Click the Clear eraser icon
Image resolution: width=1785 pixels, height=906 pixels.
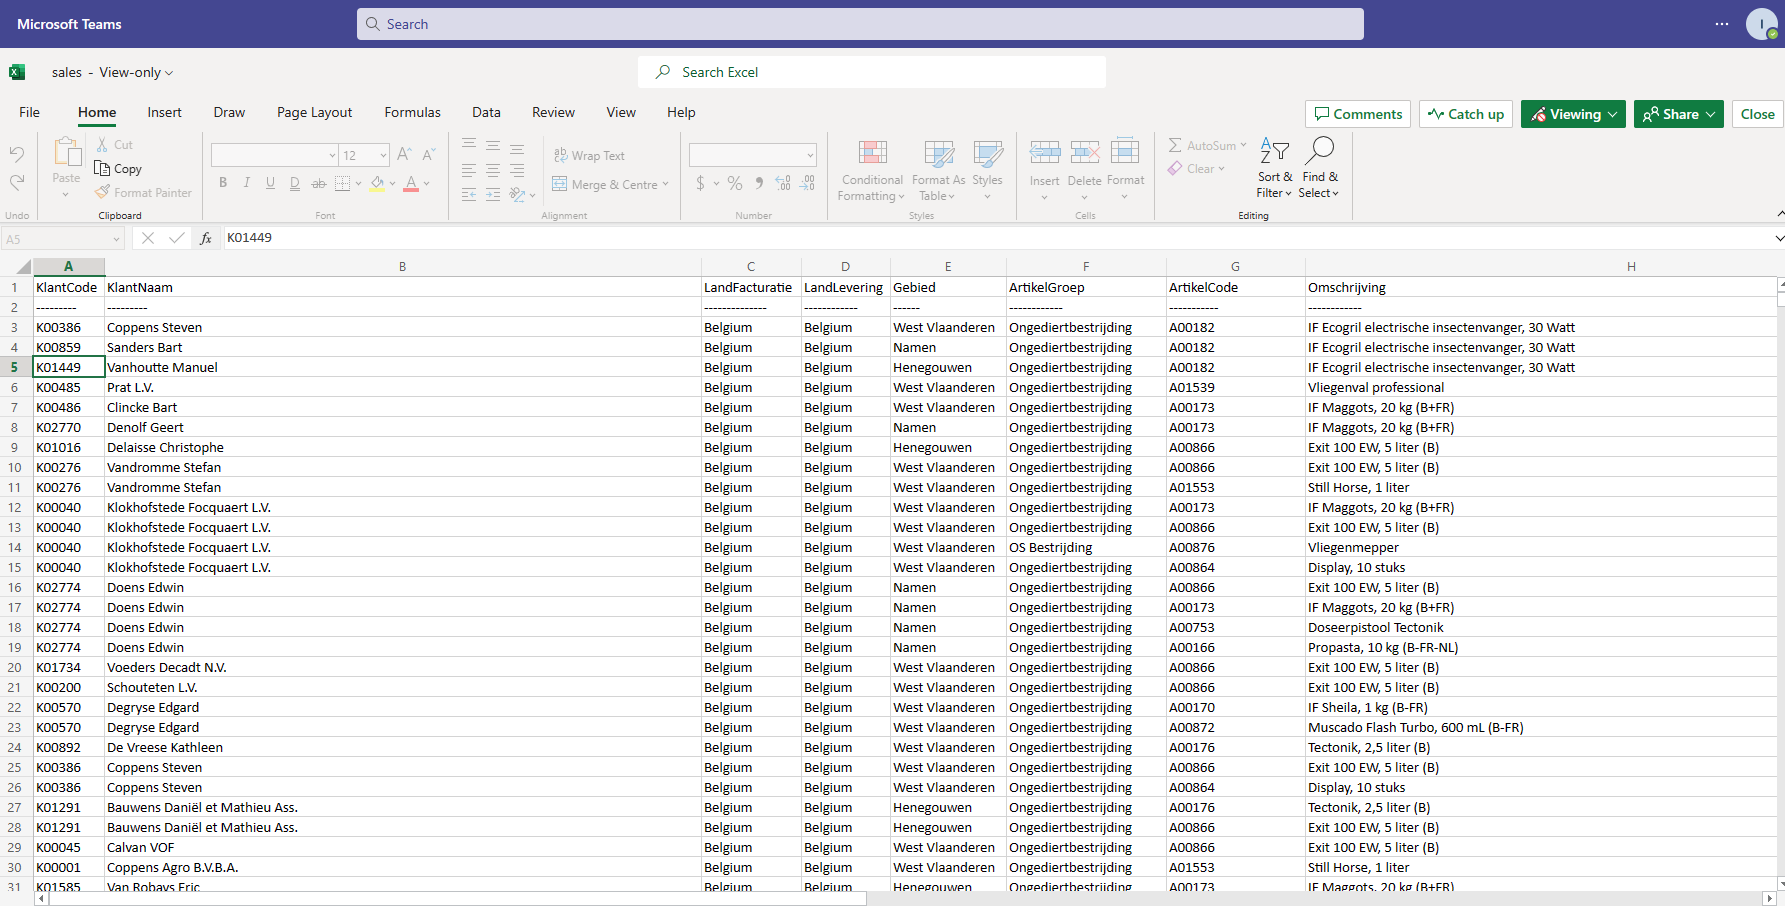1175,169
